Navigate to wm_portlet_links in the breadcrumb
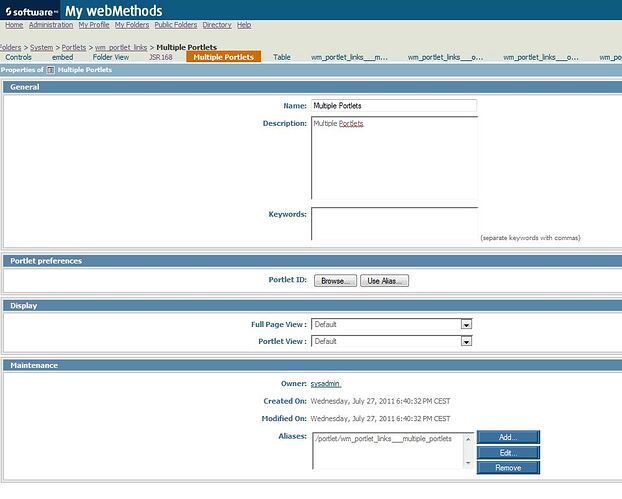 121,48
